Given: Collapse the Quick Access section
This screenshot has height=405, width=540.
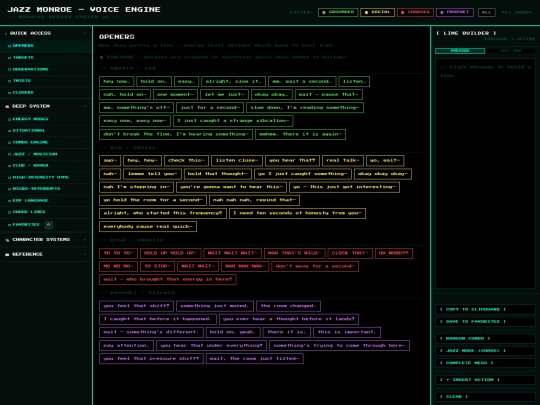Looking at the screenshot, I should click(46, 33).
